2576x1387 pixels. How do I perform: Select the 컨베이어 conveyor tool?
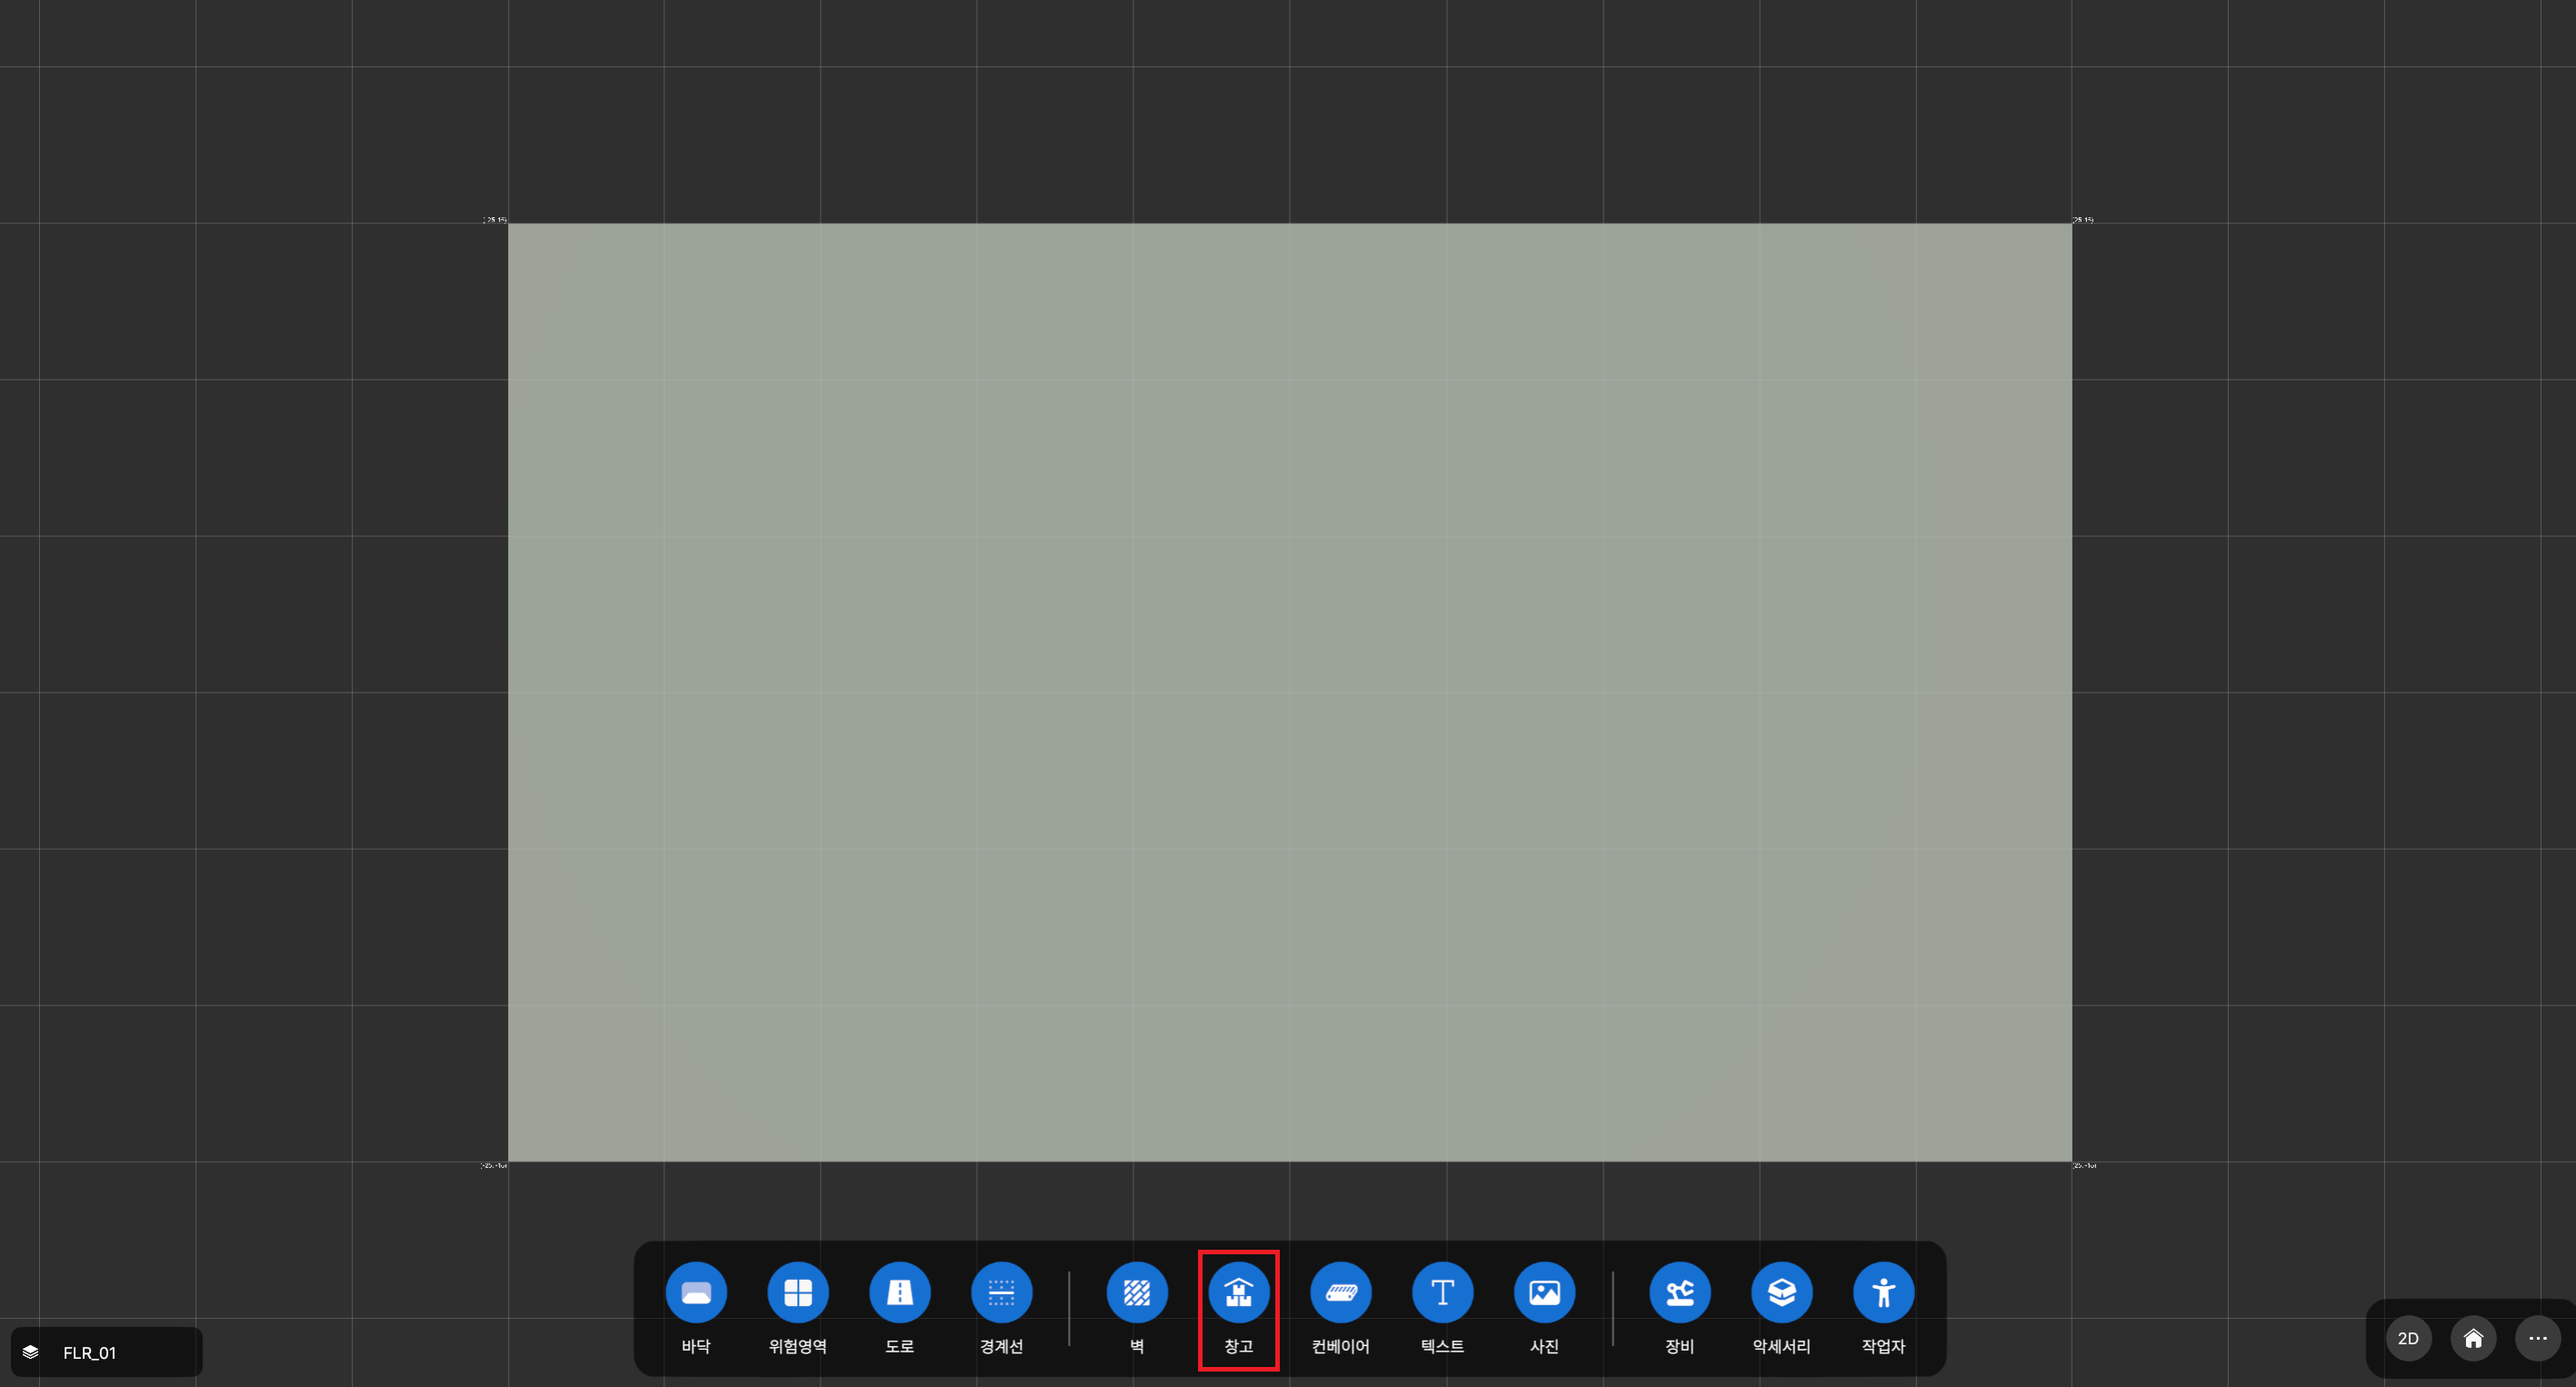[x=1340, y=1291]
